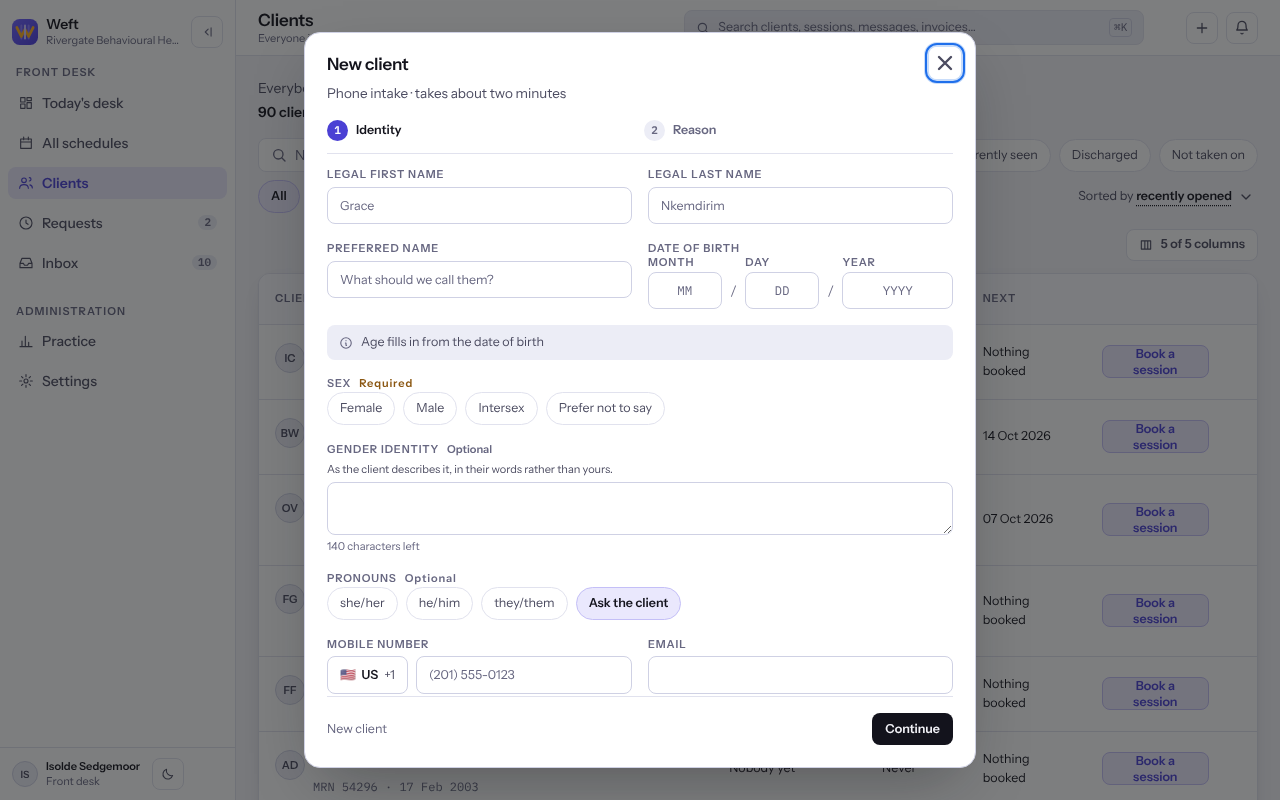
Task: Switch to the Reason step
Action: click(681, 130)
